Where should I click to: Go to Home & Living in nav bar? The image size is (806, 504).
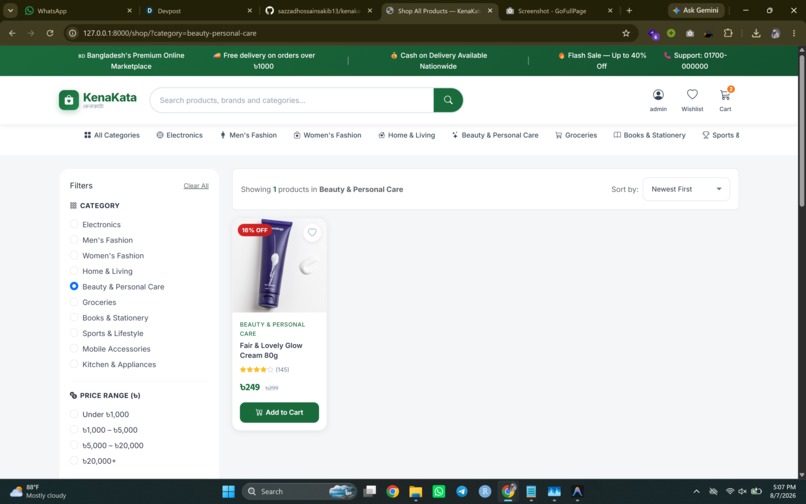click(407, 135)
